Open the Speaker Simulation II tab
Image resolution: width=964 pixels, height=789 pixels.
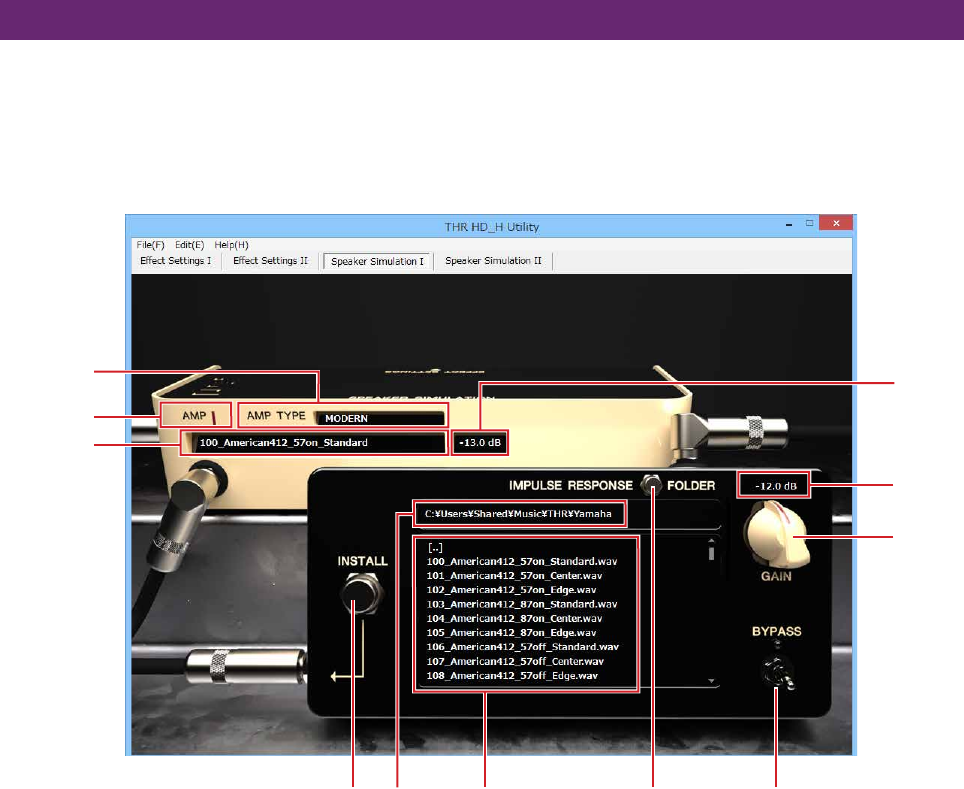(493, 261)
